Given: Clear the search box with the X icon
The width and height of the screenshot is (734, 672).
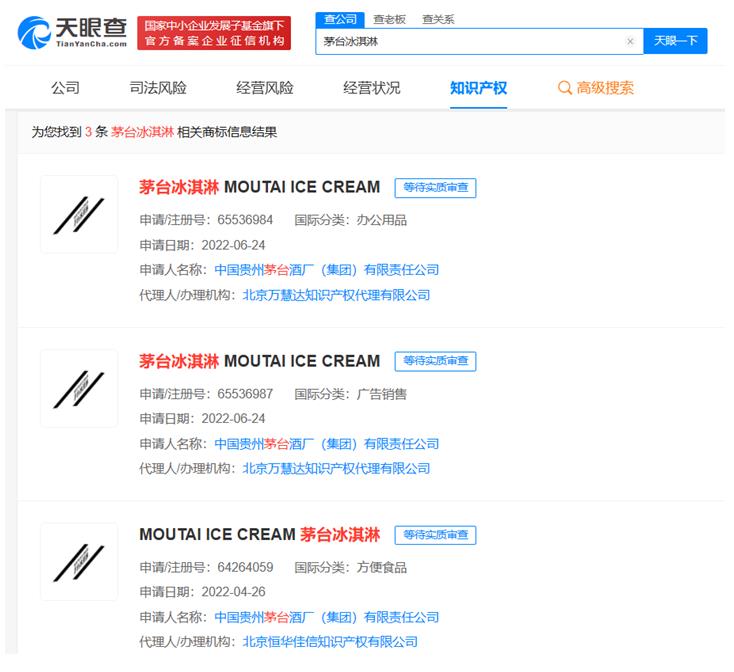Looking at the screenshot, I should click(x=630, y=41).
